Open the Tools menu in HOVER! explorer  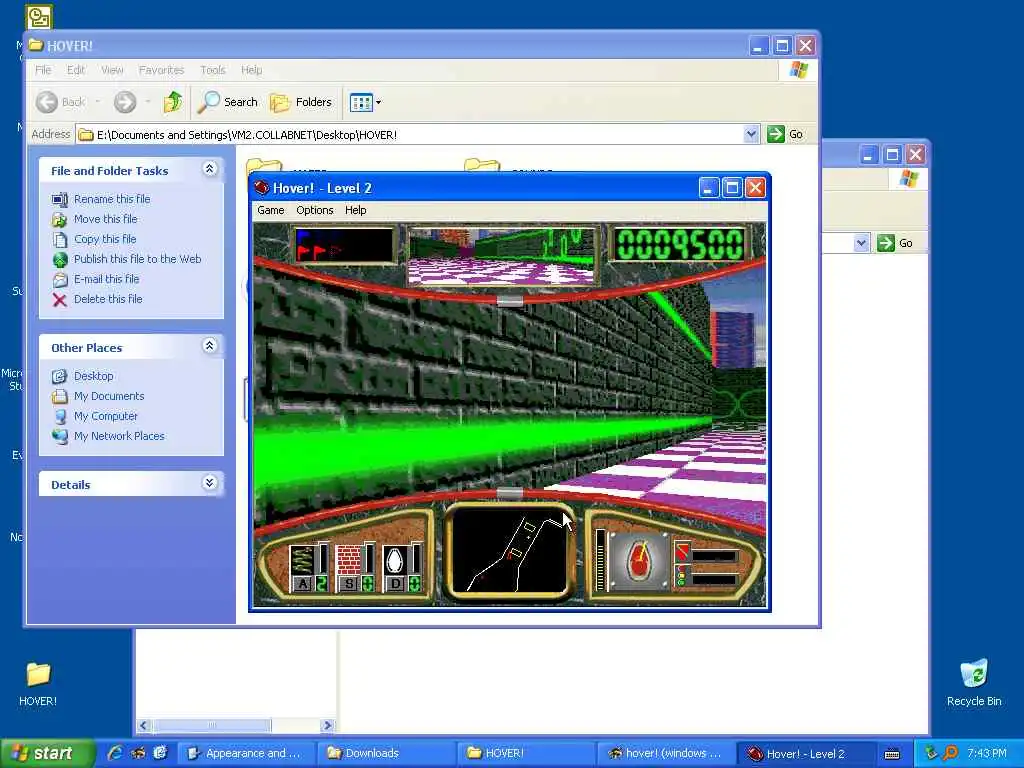coord(213,70)
